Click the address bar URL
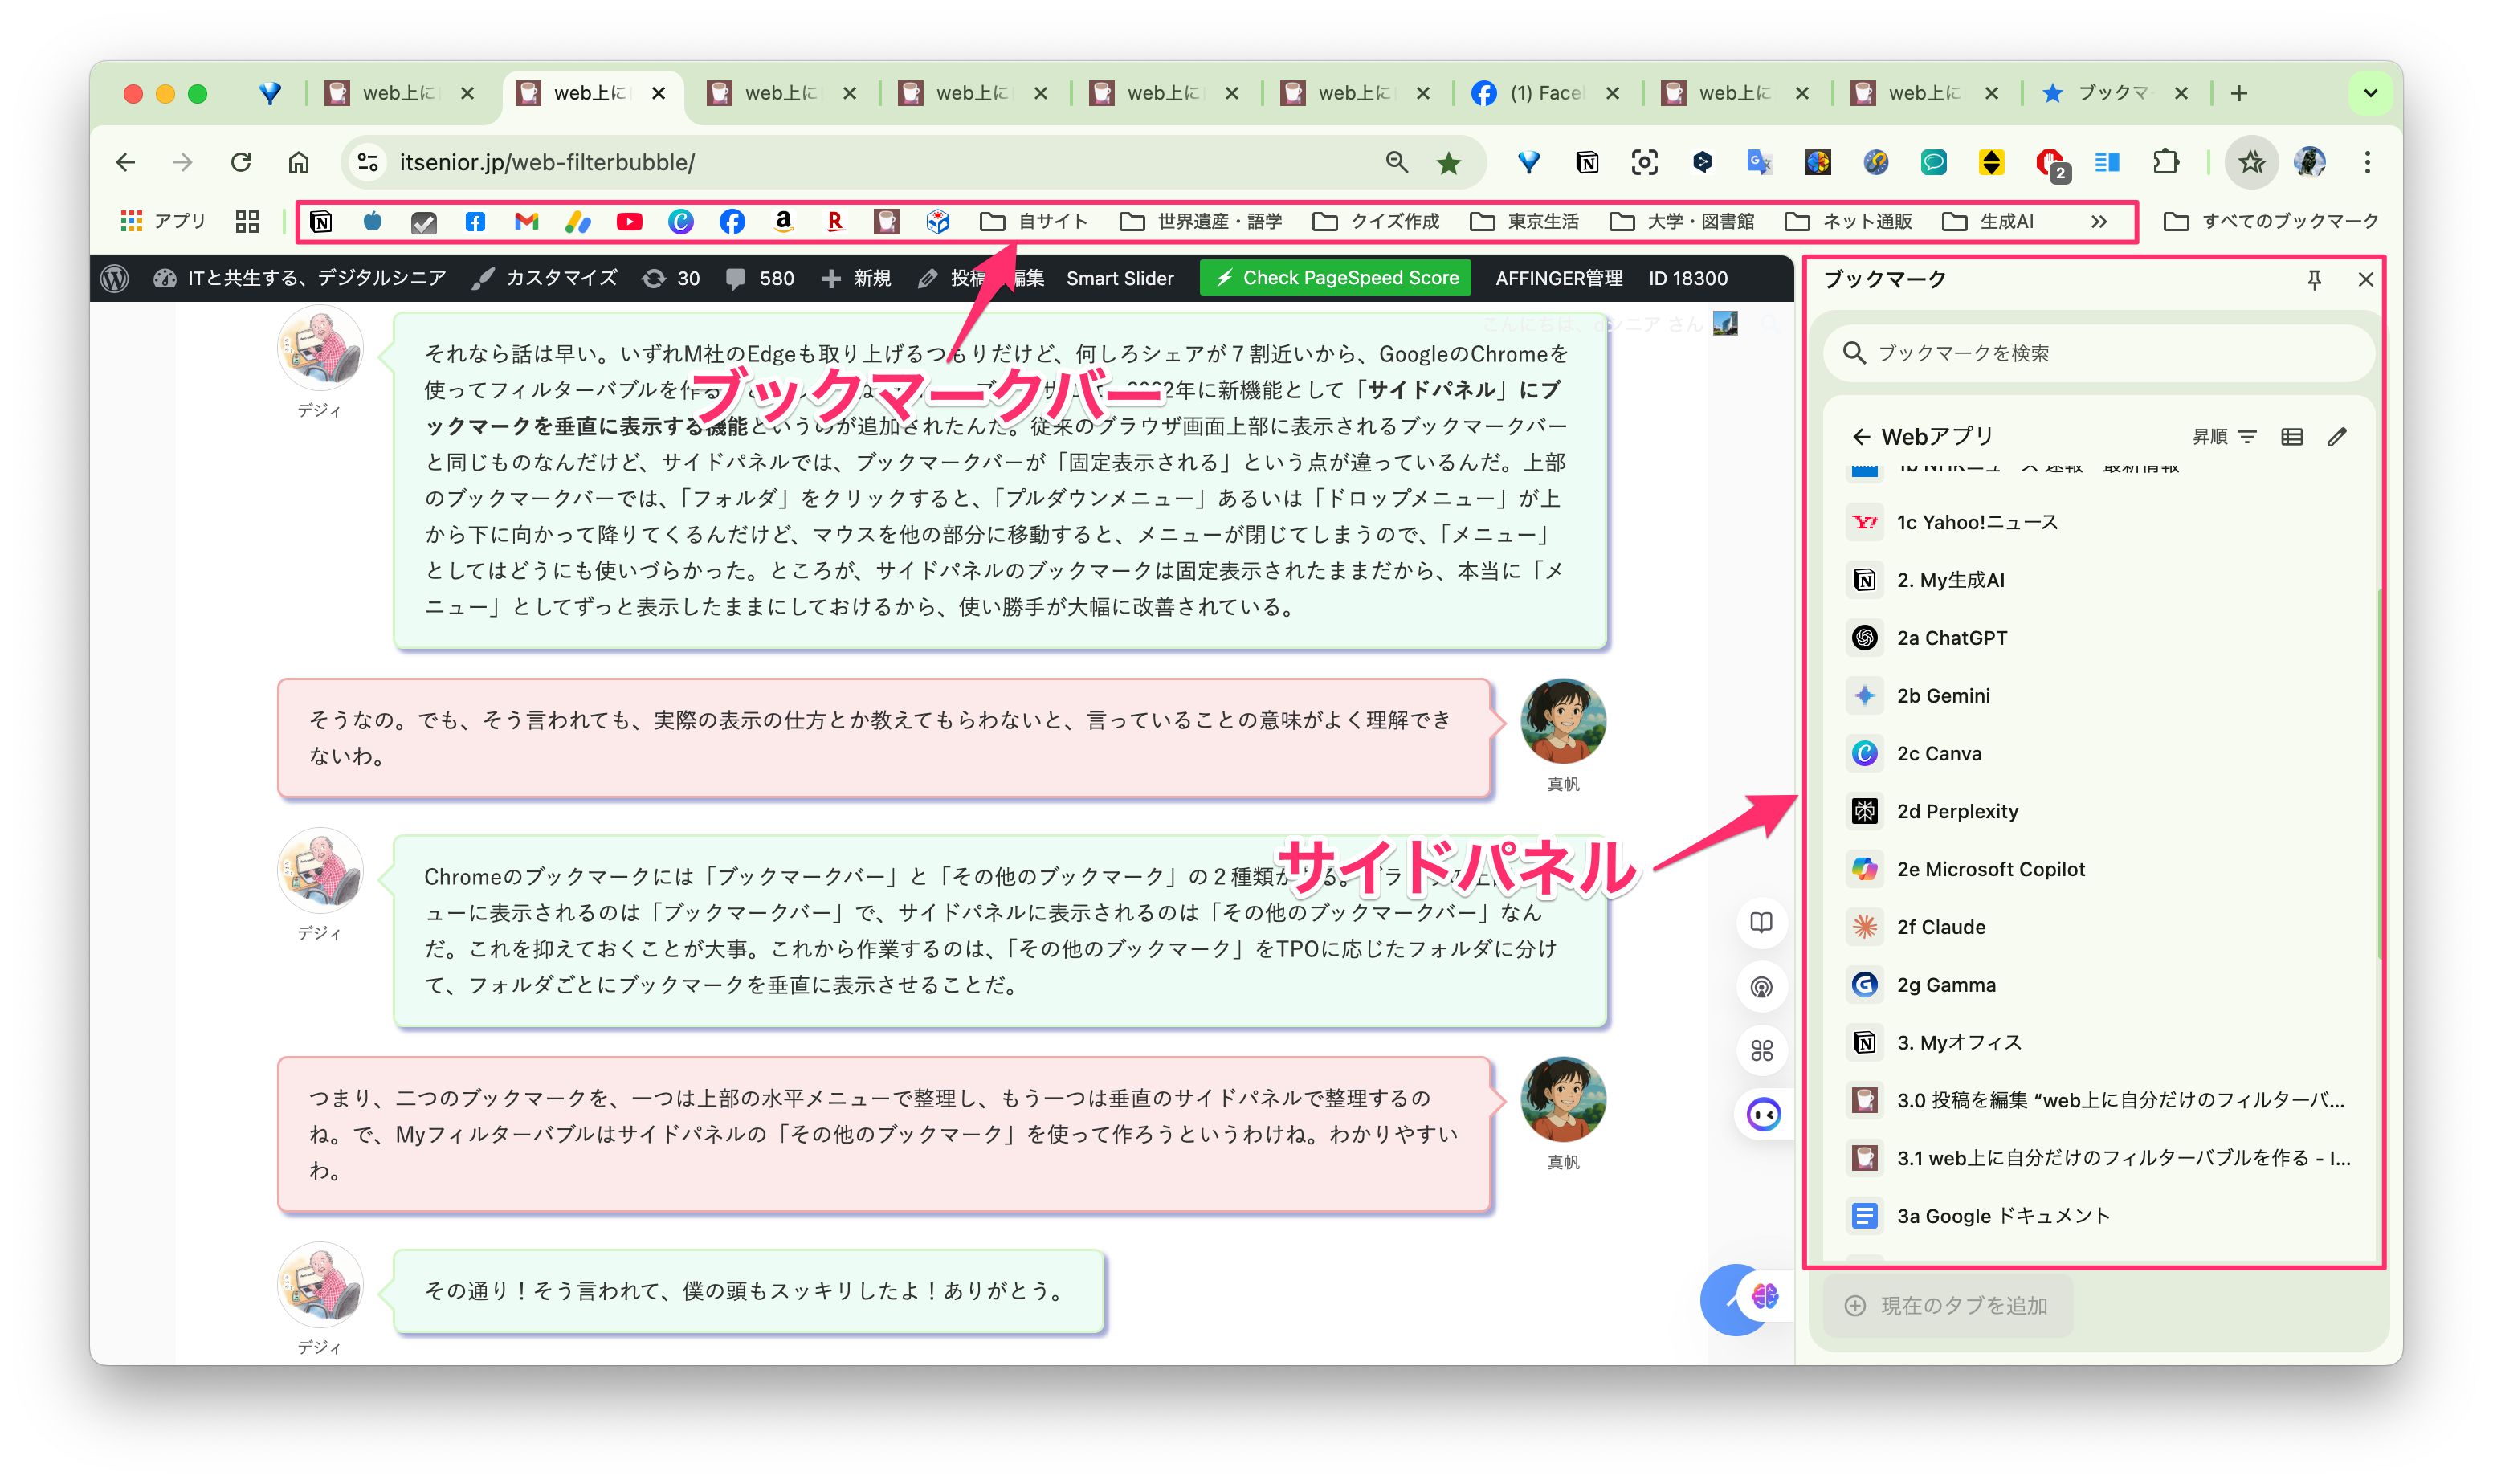Viewport: 2493px width, 1484px height. [547, 162]
